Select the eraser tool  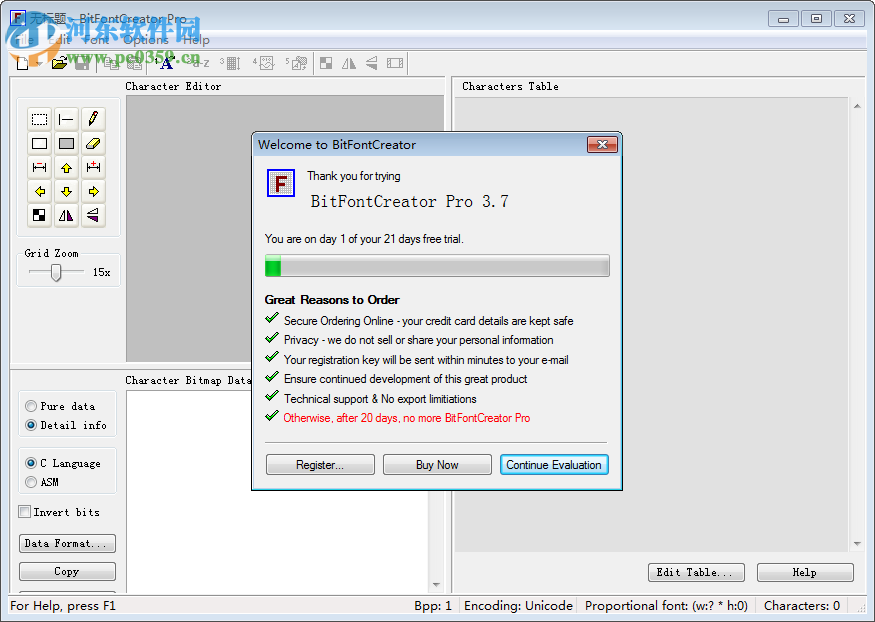93,143
